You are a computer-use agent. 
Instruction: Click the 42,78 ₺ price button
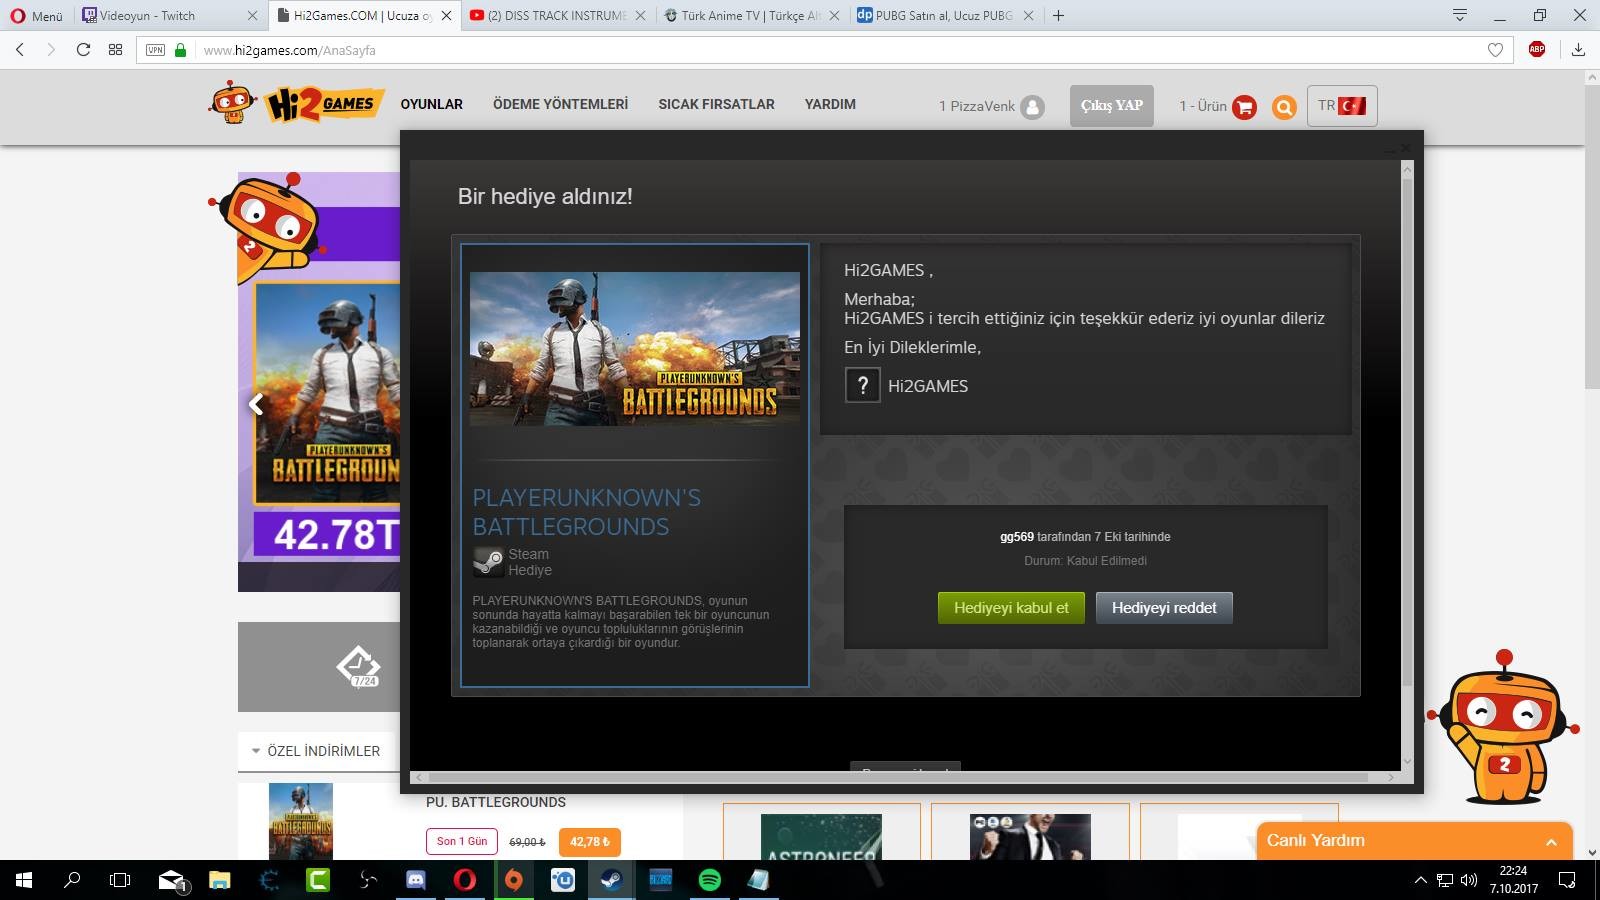click(x=590, y=842)
